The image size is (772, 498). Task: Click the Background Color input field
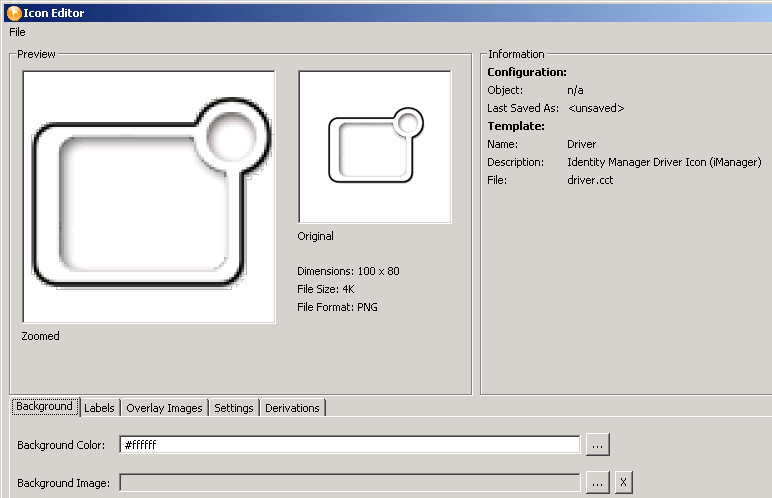point(350,445)
